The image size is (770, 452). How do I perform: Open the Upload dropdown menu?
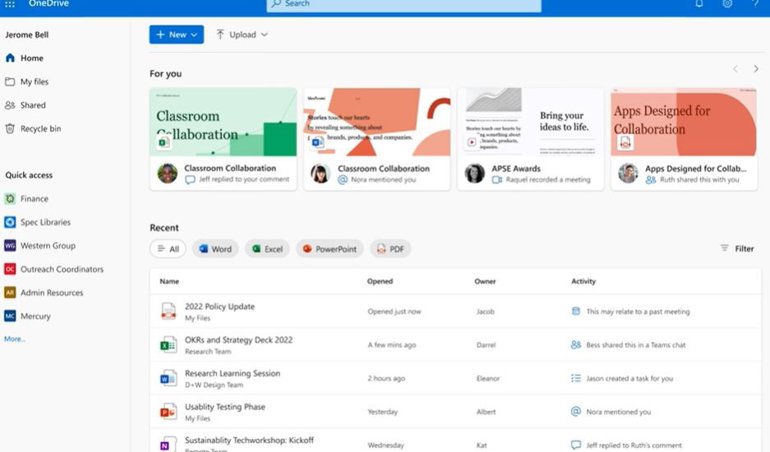click(242, 35)
